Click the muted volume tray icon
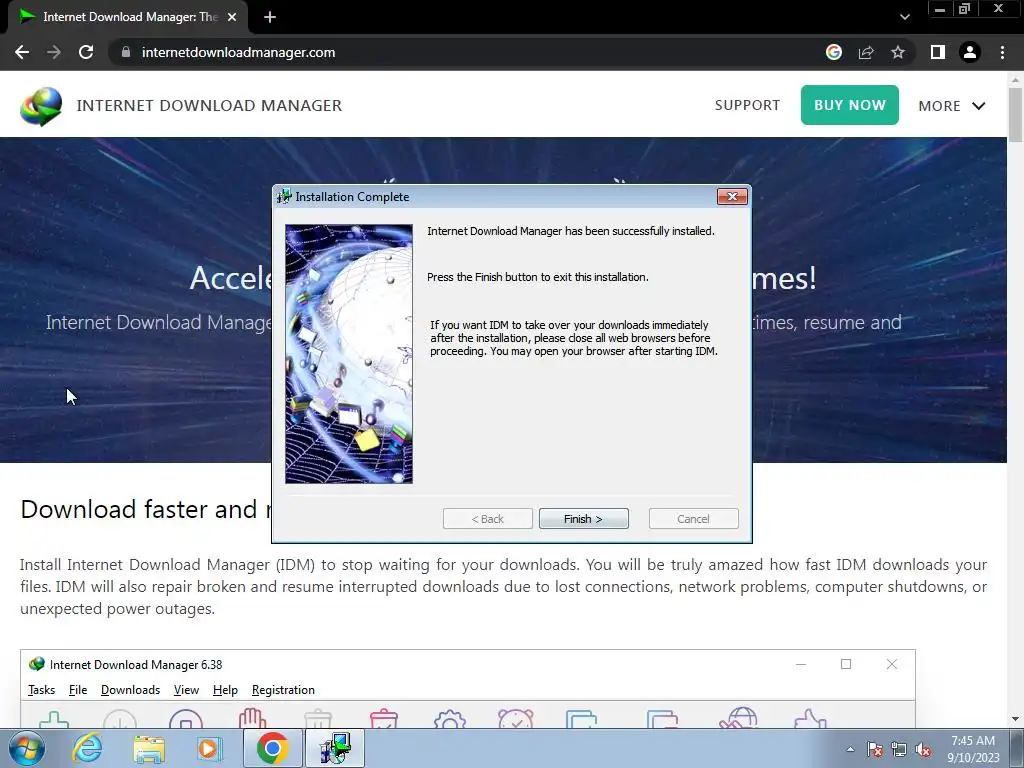1024x768 pixels. [x=923, y=749]
